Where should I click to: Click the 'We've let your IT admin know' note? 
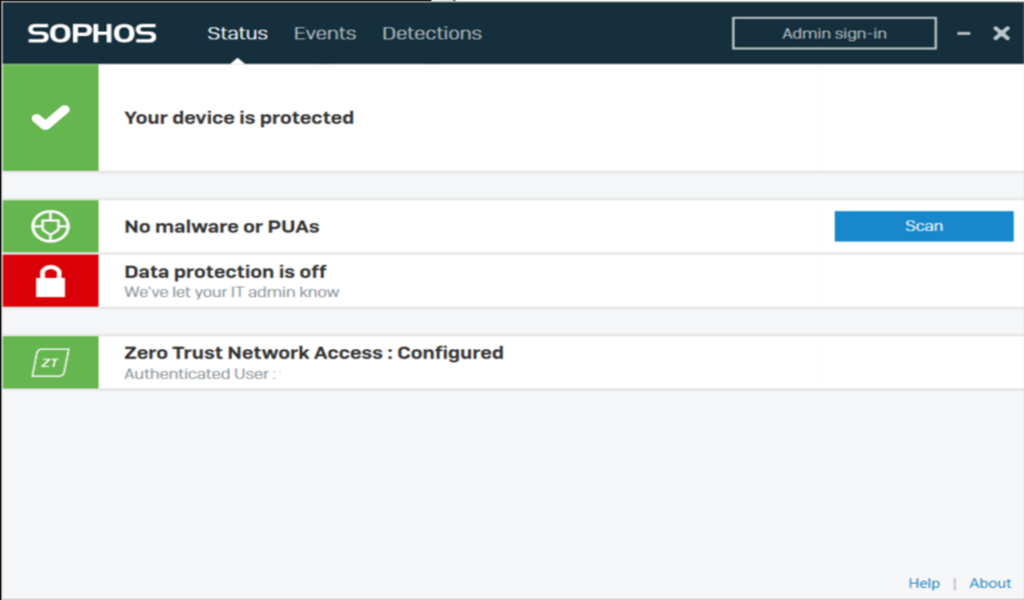[231, 293]
